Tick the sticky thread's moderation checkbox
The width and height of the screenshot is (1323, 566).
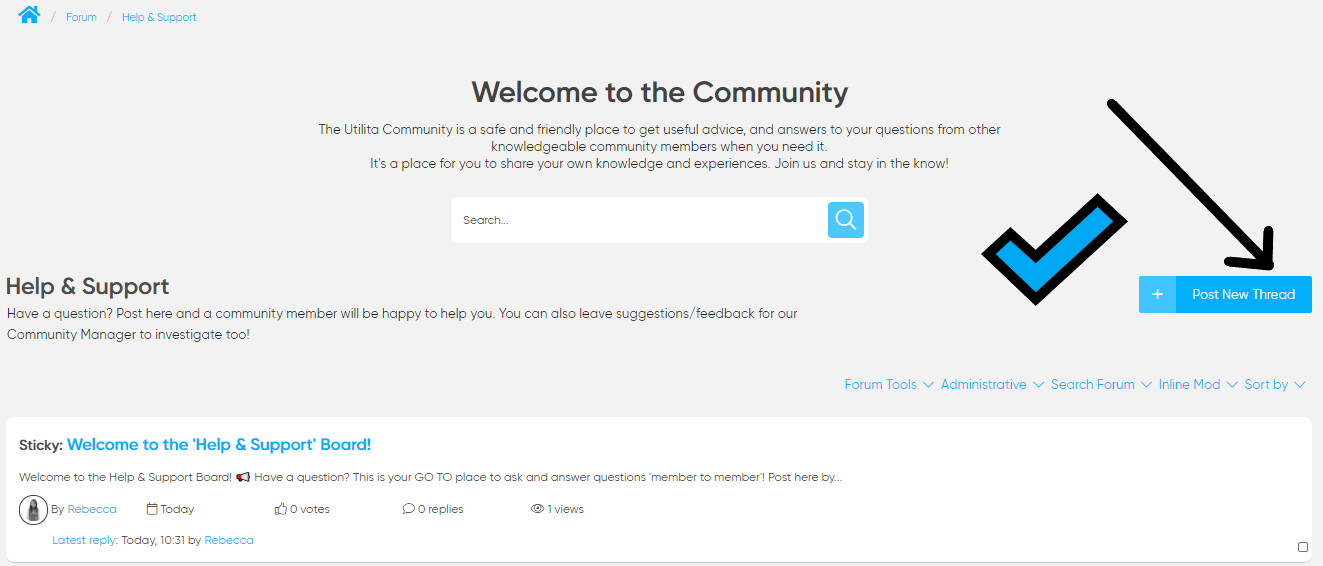(x=1303, y=547)
